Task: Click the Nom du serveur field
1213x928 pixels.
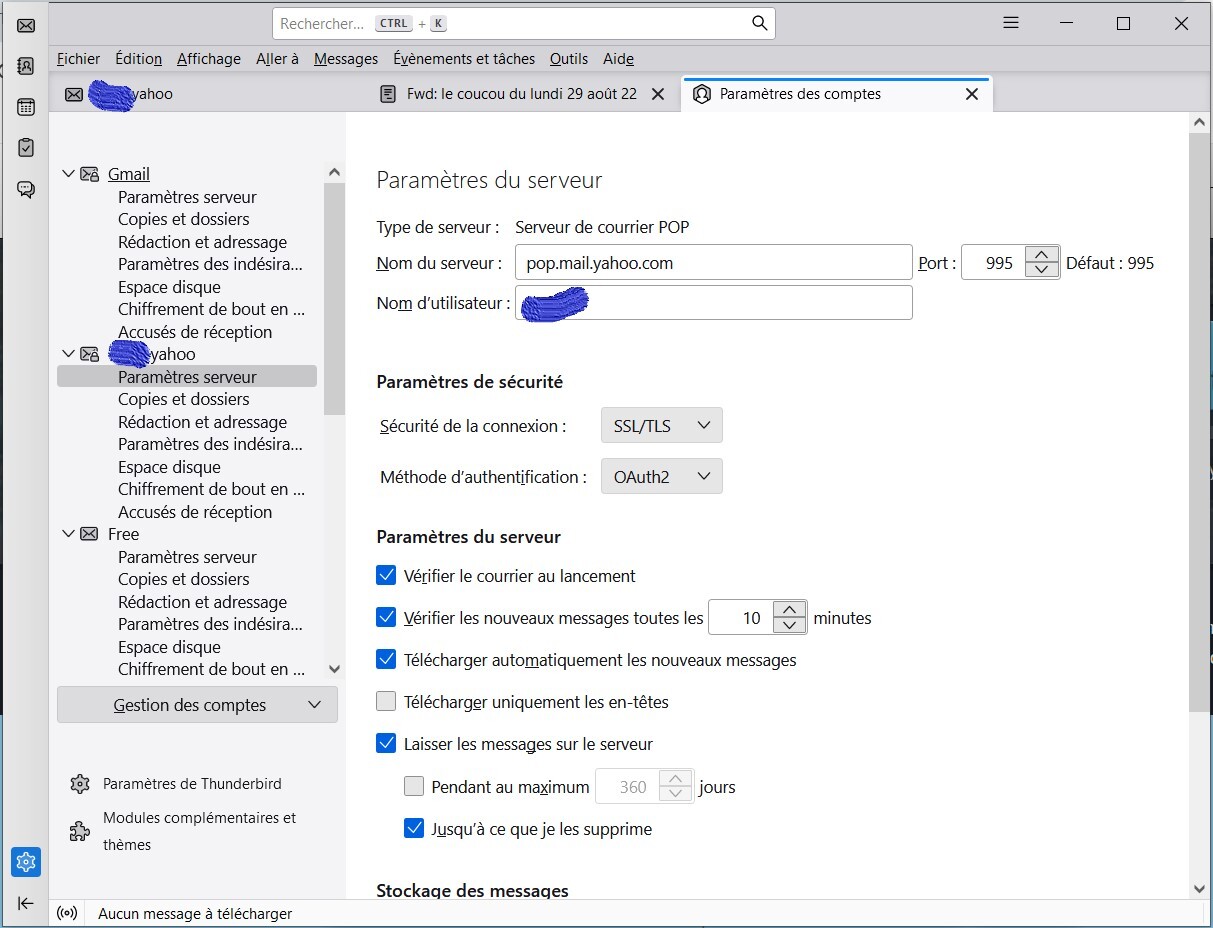Action: tap(714, 263)
